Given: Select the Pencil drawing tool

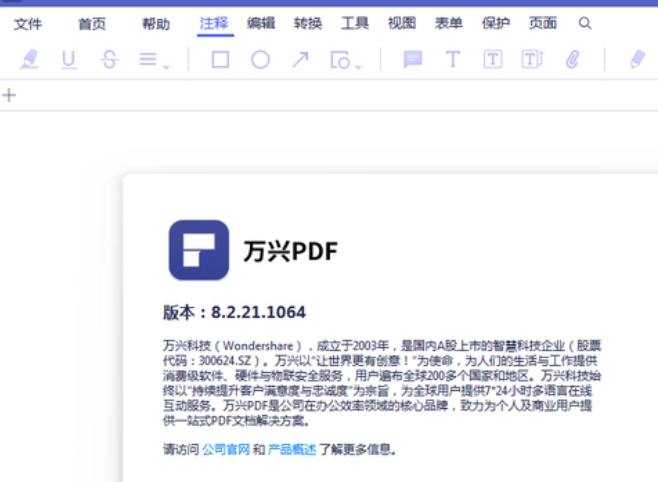Looking at the screenshot, I should [637, 59].
